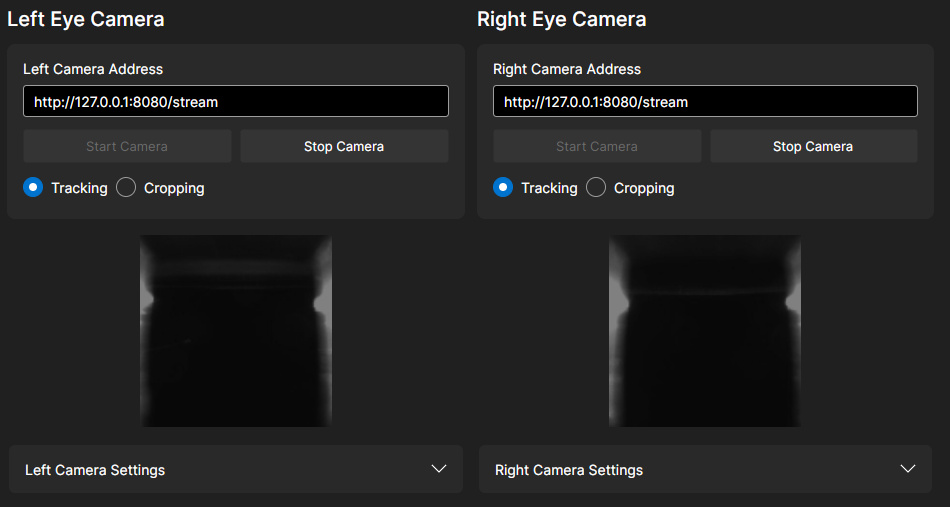Stop the right eye camera
Viewport: 950px width, 507px height.
pos(813,146)
